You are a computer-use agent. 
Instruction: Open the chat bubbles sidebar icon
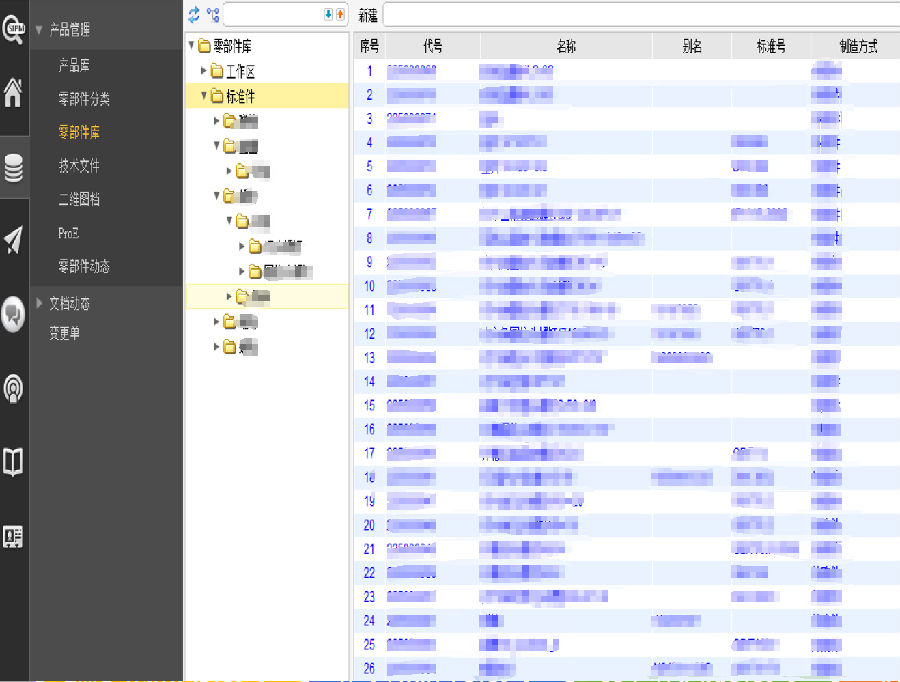click(14, 314)
